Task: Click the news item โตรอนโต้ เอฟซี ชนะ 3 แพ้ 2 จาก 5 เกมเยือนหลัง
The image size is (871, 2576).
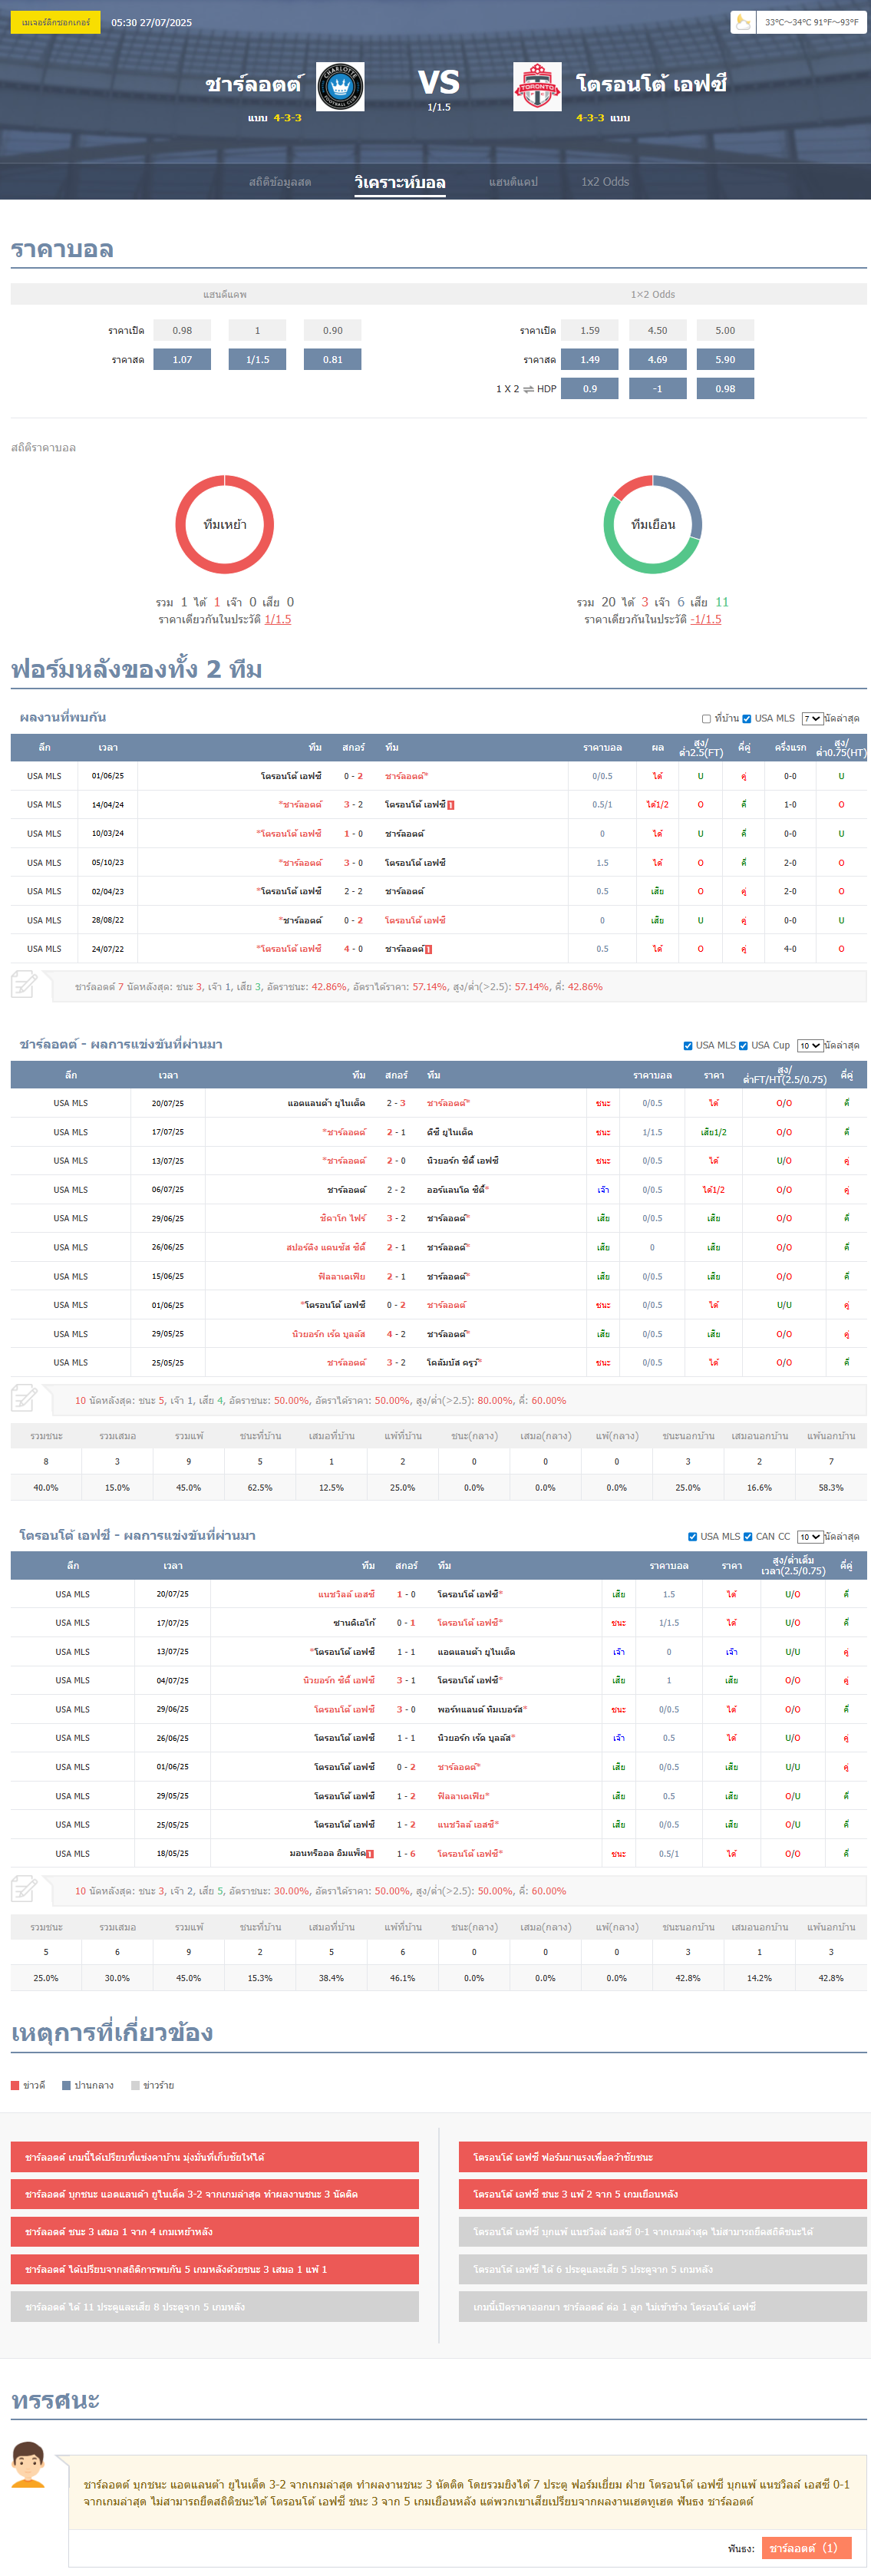Action: (663, 2194)
